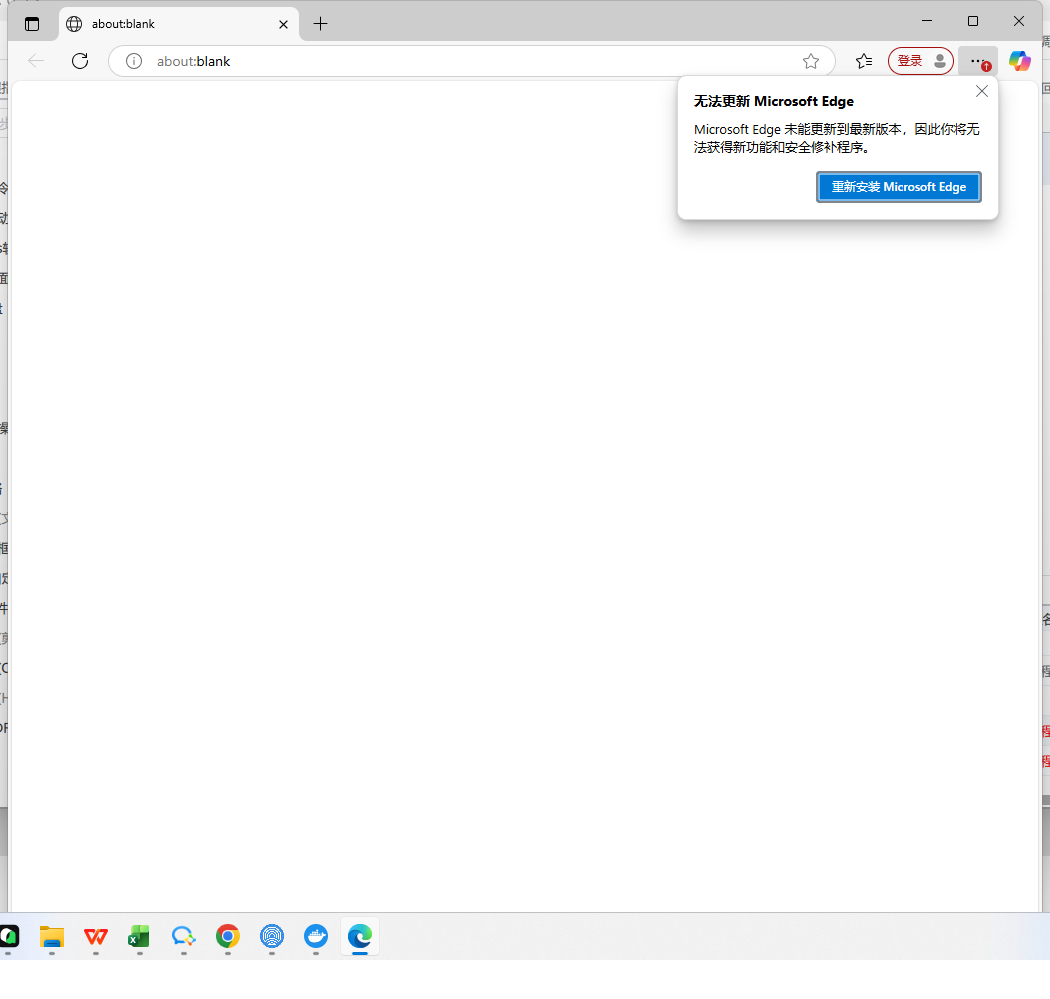Focus the address bar showing about:blank
Screen dimensions: 1050x999
click(x=471, y=61)
